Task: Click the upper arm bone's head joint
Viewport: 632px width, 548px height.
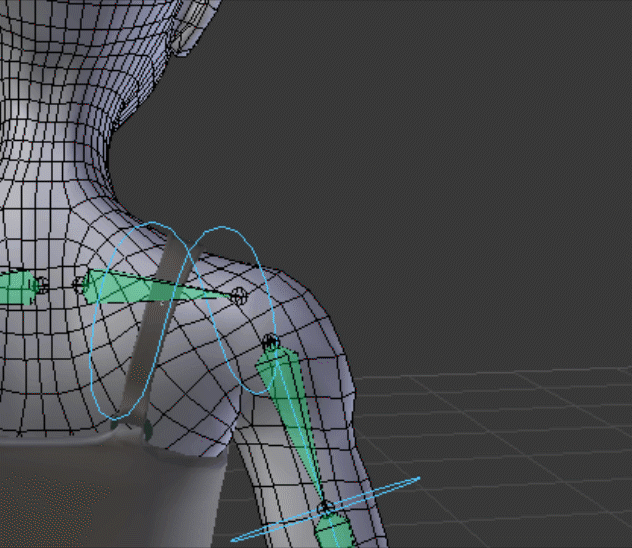Action: (270, 342)
